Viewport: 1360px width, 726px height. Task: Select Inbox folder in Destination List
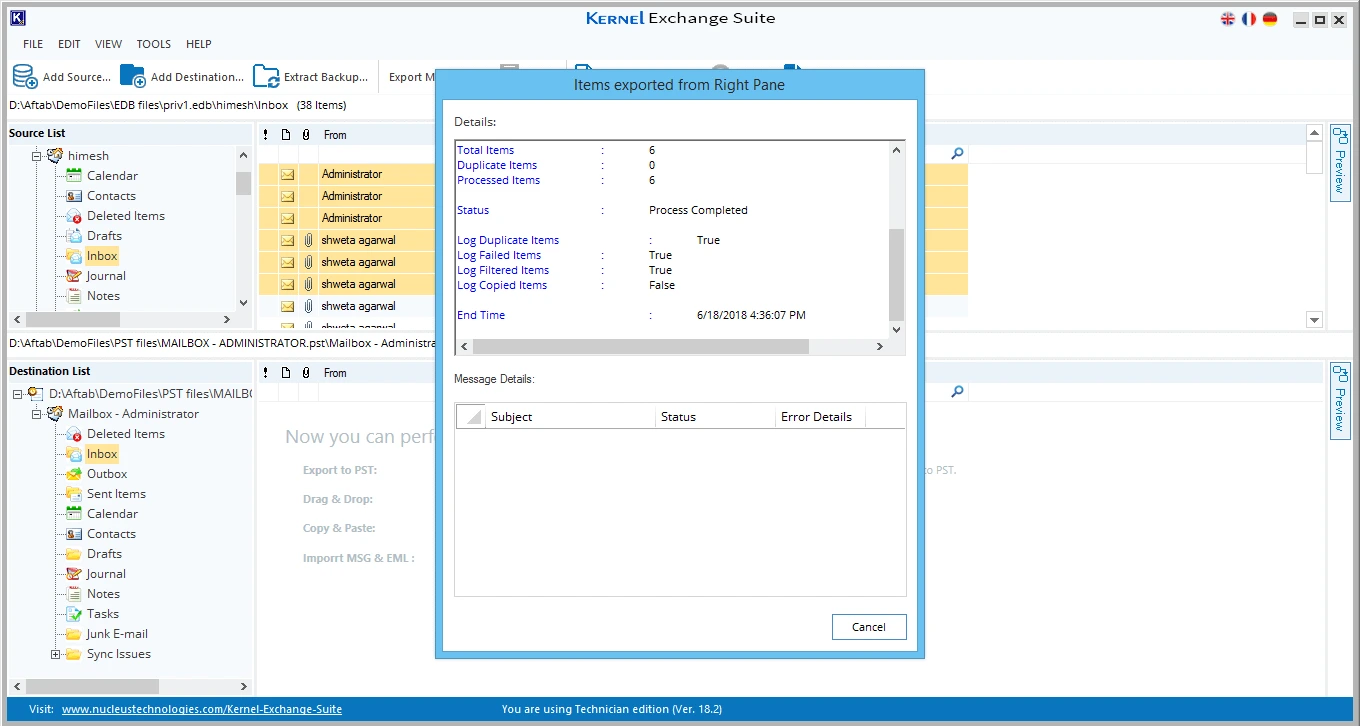102,454
